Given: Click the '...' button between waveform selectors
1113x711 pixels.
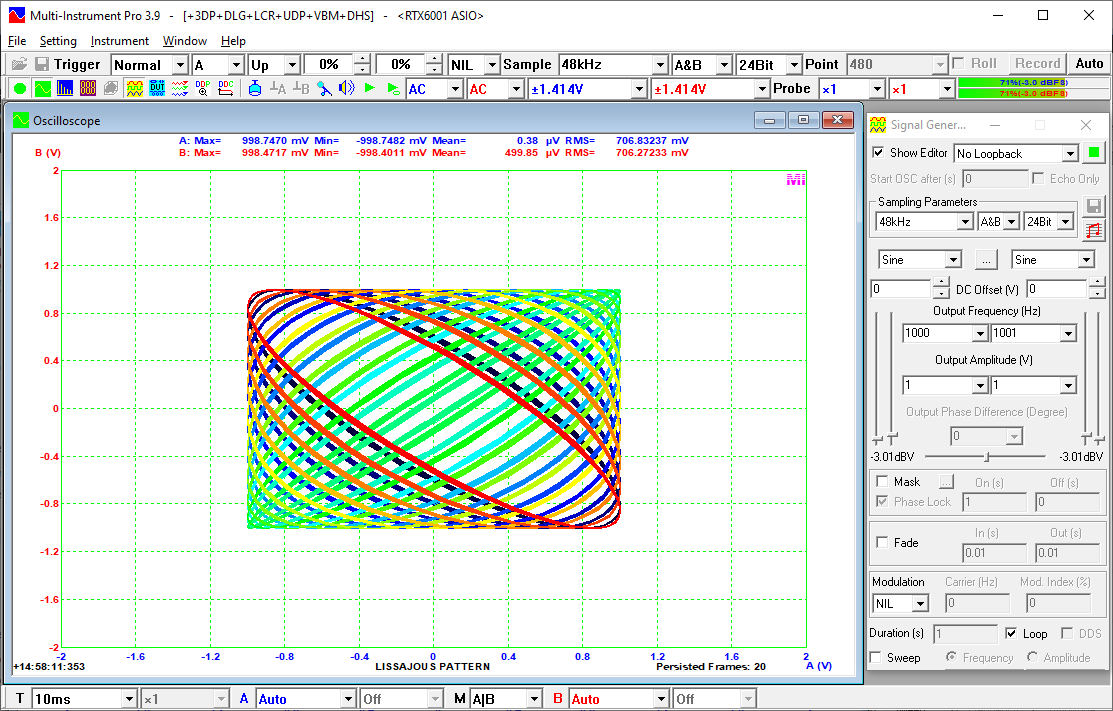Looking at the screenshot, I should pos(987,260).
